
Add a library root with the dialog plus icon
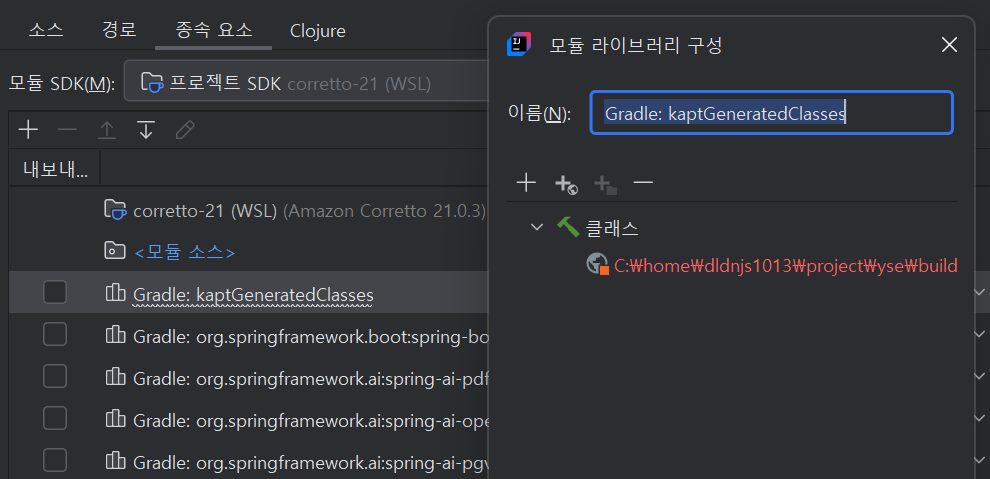(x=526, y=184)
